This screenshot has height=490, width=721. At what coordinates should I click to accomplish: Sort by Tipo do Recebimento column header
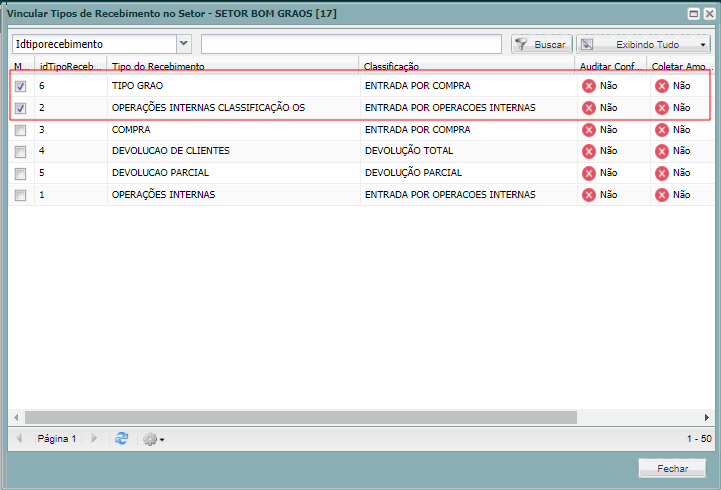point(233,66)
